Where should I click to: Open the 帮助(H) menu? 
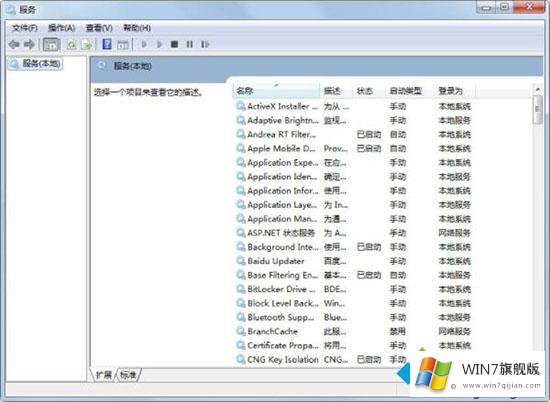click(137, 28)
